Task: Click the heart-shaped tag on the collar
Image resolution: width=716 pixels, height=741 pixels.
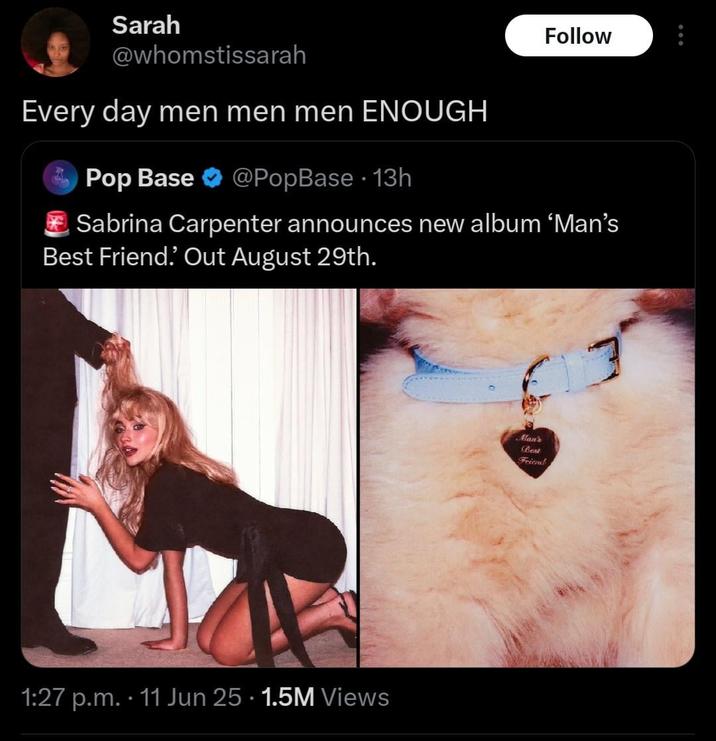Action: tap(530, 451)
